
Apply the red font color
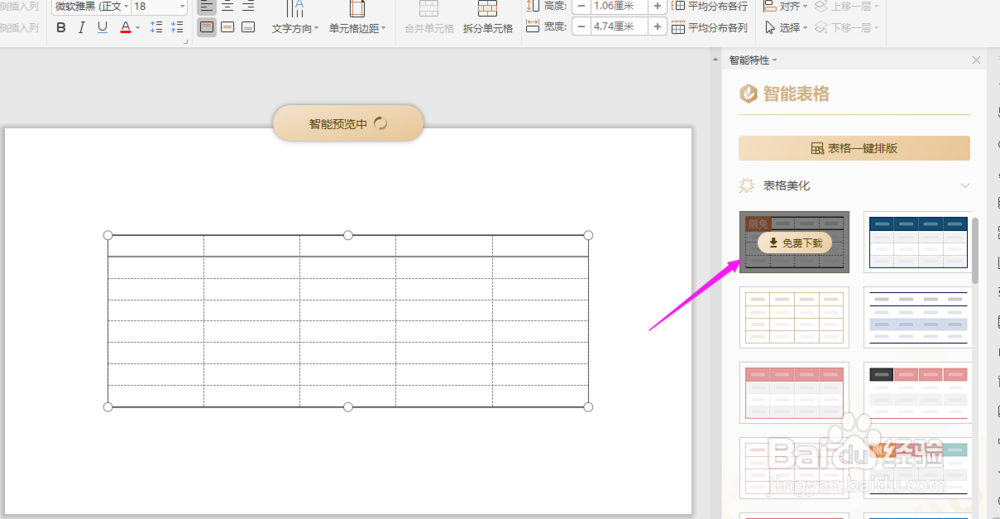[x=125, y=27]
